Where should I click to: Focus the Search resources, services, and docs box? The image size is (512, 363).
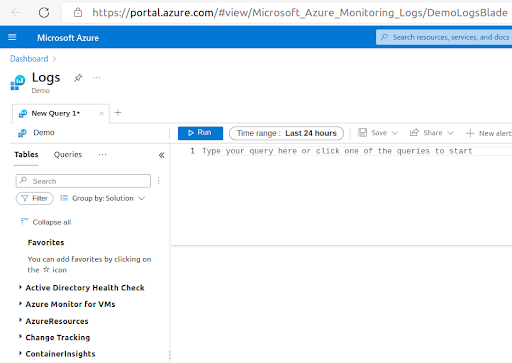click(x=444, y=37)
